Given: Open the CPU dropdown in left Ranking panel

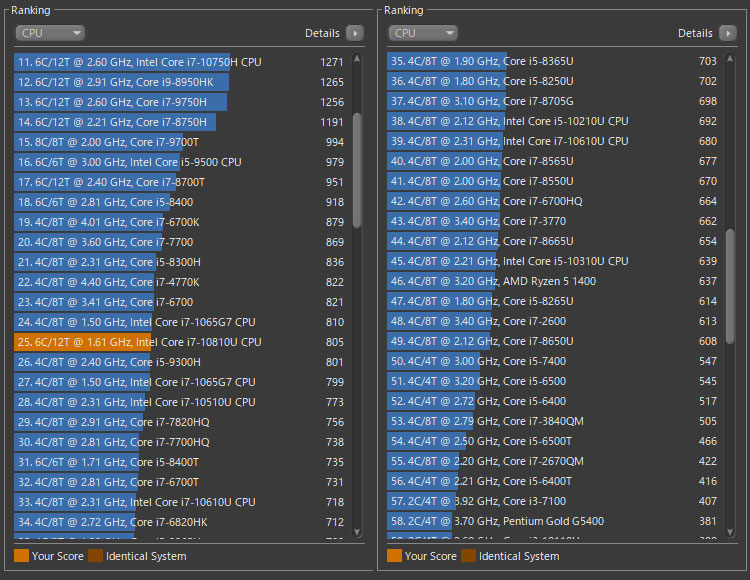Looking at the screenshot, I should 50,33.
